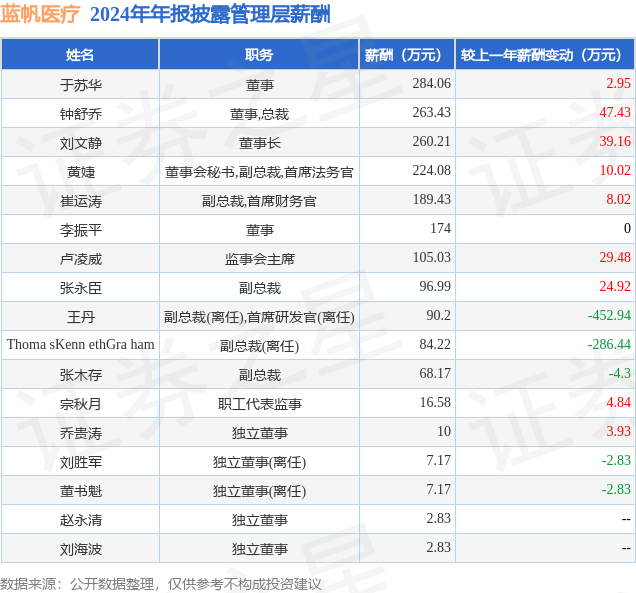Click the salary value 90.2
636x593 pixels.
(438, 315)
